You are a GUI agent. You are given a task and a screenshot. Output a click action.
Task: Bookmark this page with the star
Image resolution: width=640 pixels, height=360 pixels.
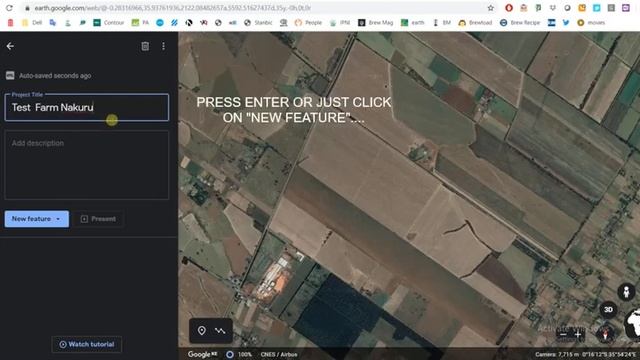pos(491,8)
